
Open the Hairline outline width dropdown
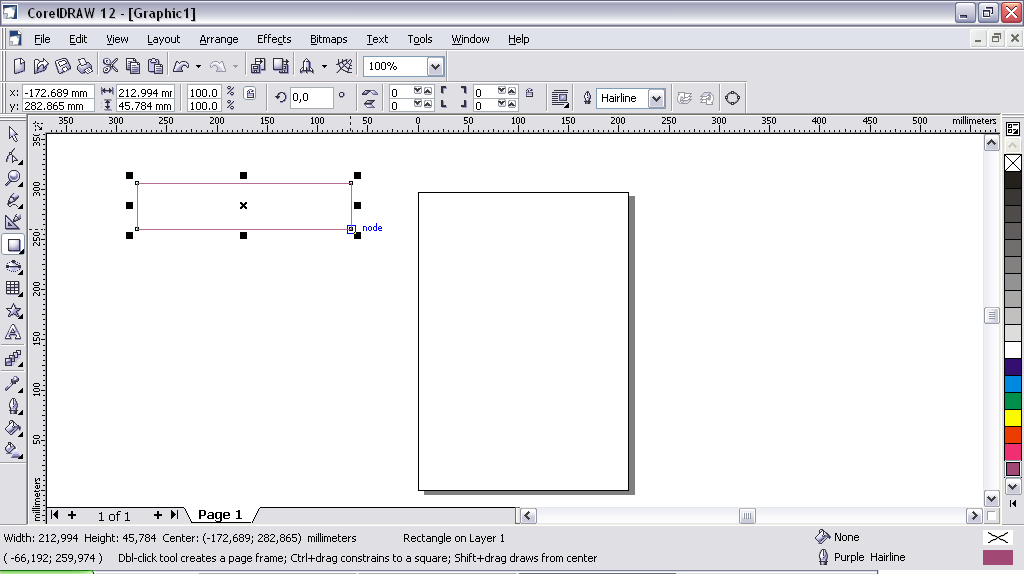tap(656, 99)
